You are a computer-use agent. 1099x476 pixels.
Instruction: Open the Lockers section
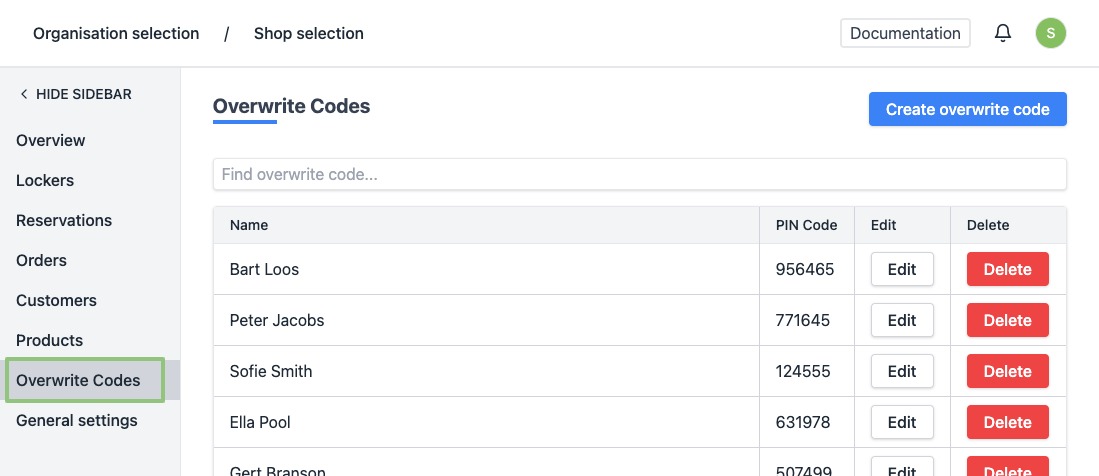click(45, 180)
